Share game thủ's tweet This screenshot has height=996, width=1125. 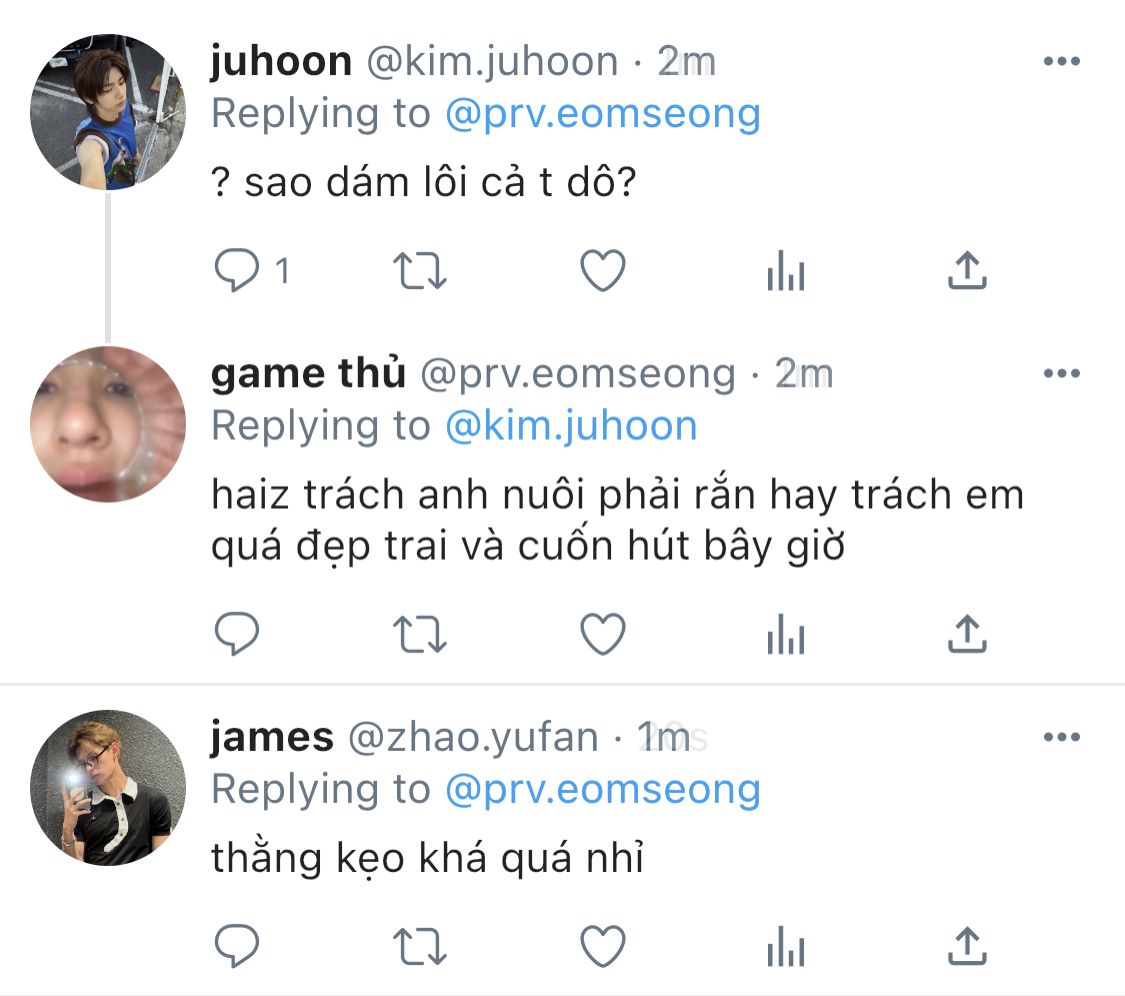tap(967, 634)
